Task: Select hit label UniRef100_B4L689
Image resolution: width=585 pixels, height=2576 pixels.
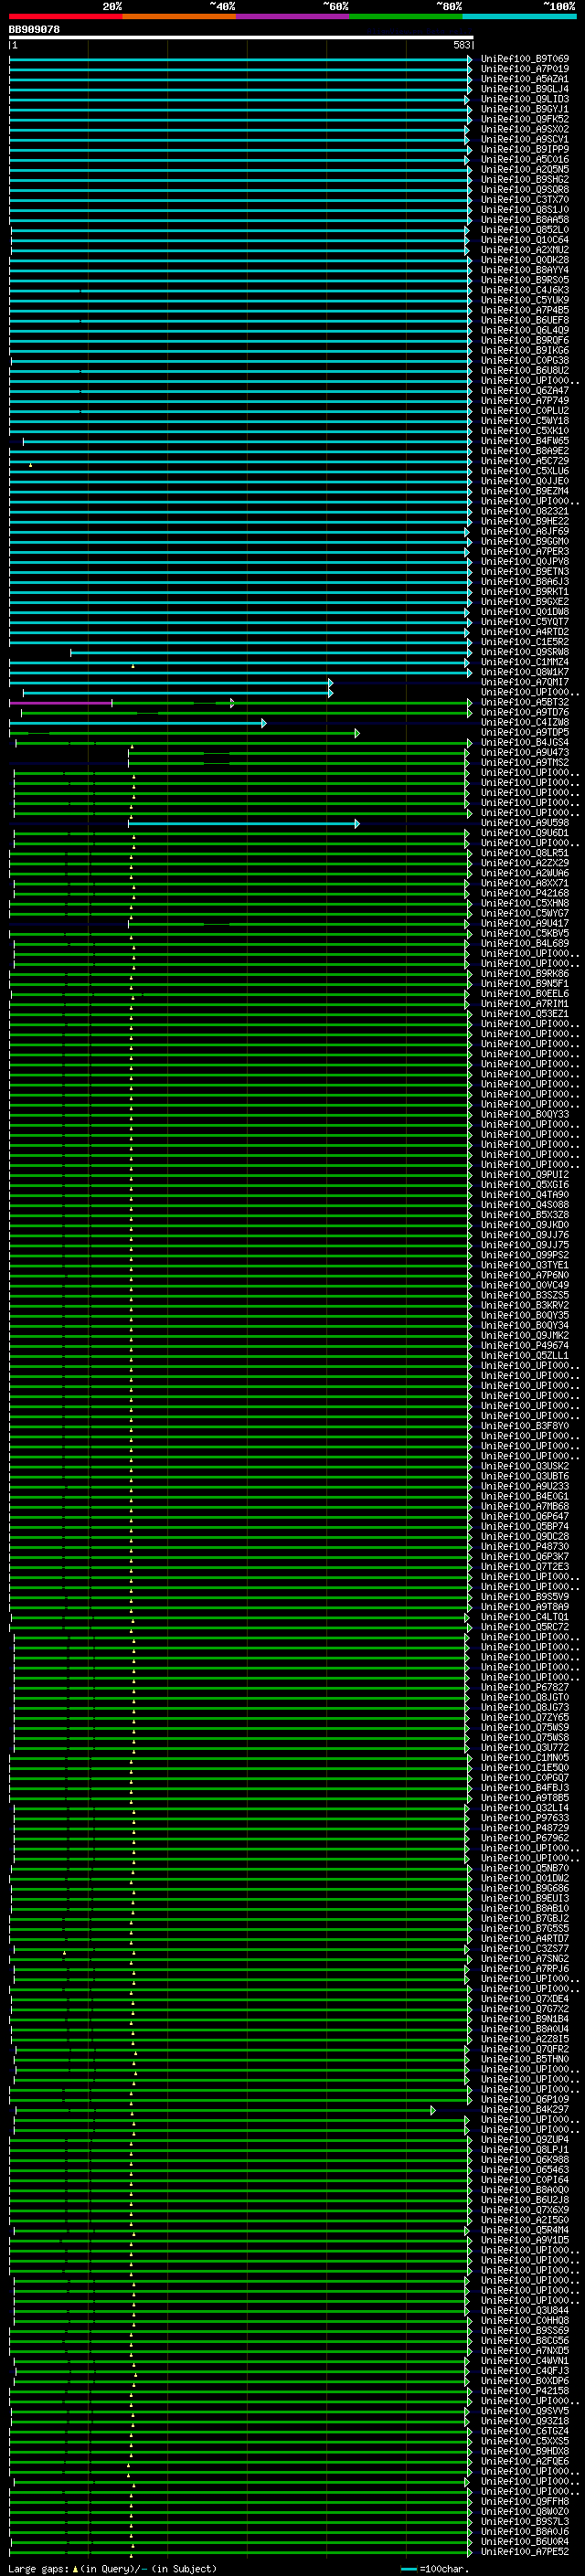Action: point(525,944)
